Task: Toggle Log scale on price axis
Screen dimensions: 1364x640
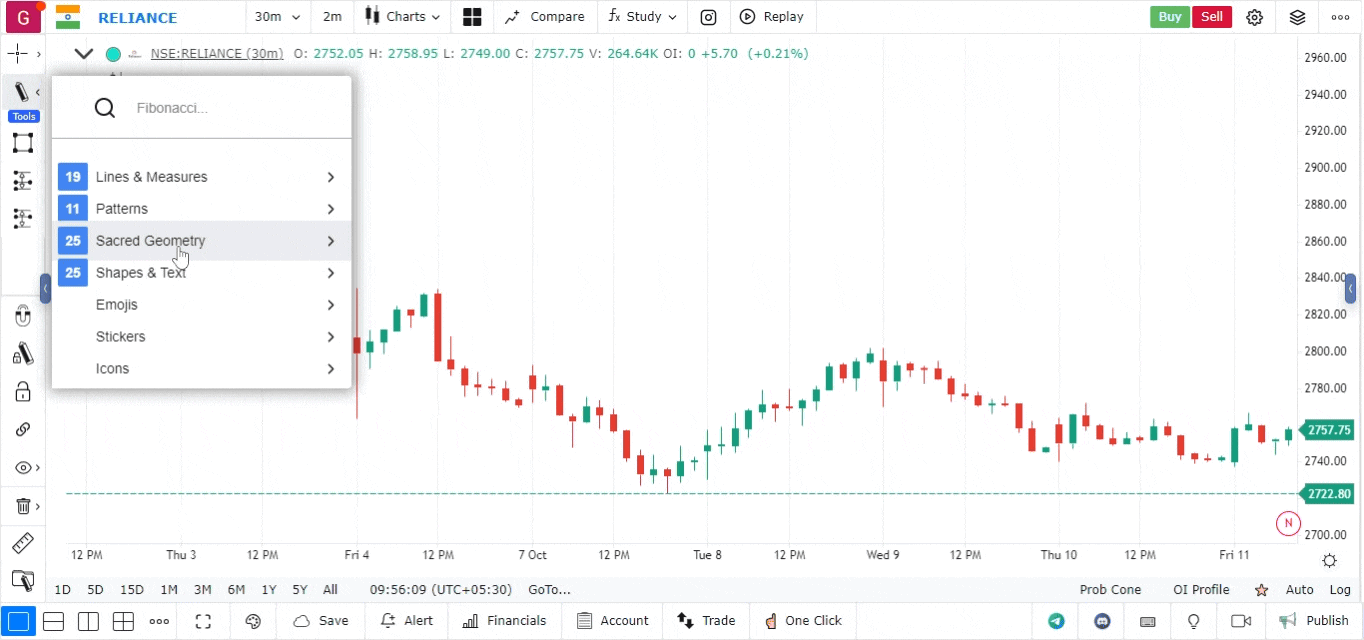Action: pyautogui.click(x=1340, y=590)
